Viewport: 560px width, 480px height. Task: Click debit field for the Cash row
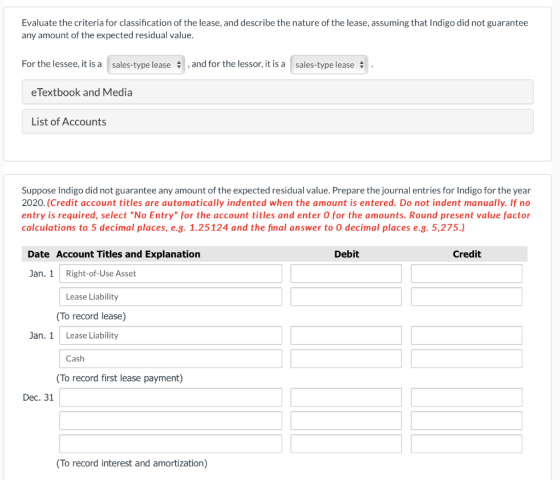click(x=346, y=359)
